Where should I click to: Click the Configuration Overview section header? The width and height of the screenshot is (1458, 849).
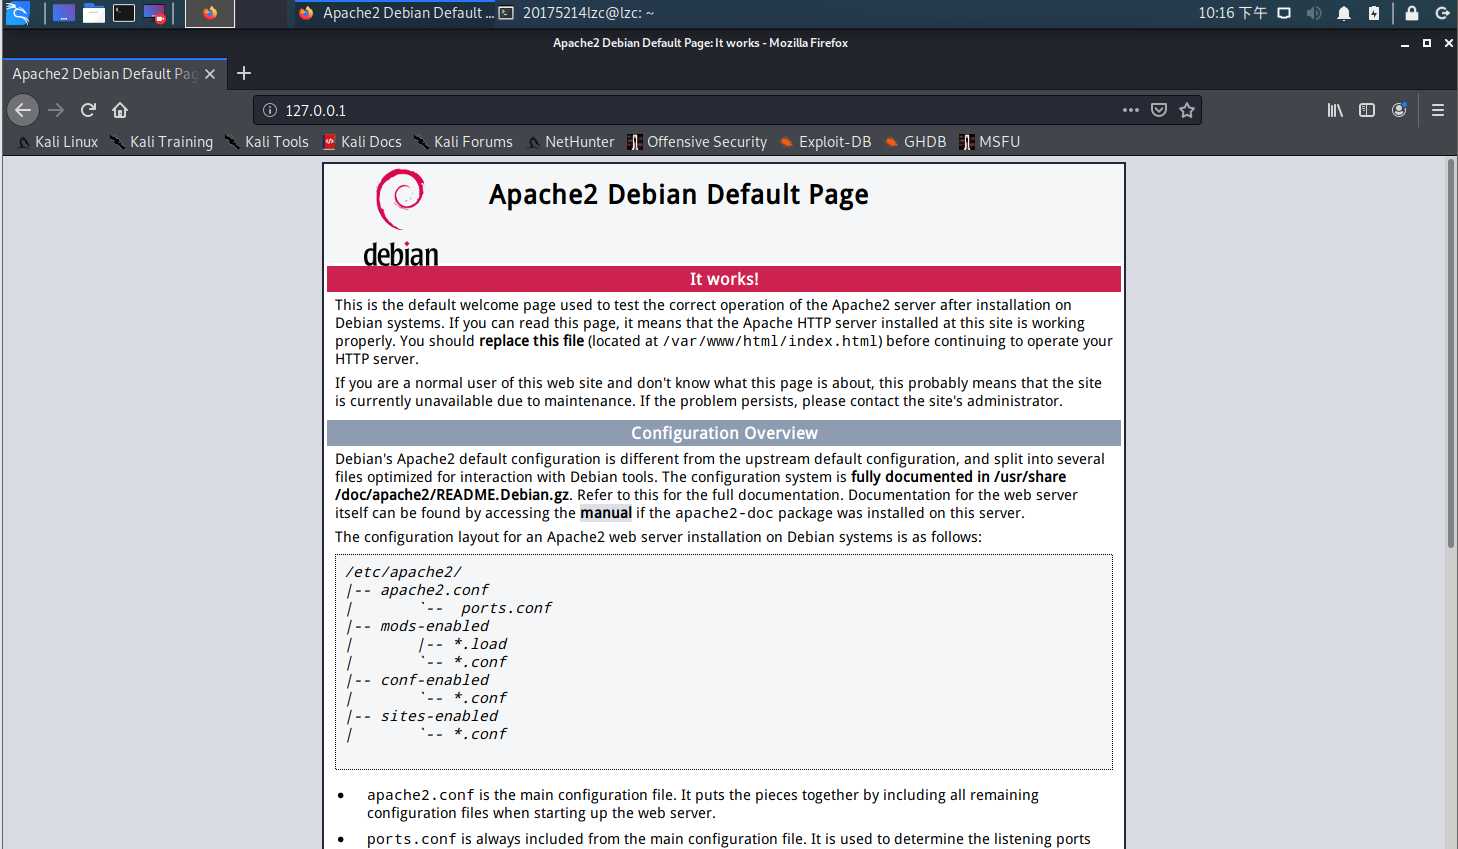(x=724, y=433)
